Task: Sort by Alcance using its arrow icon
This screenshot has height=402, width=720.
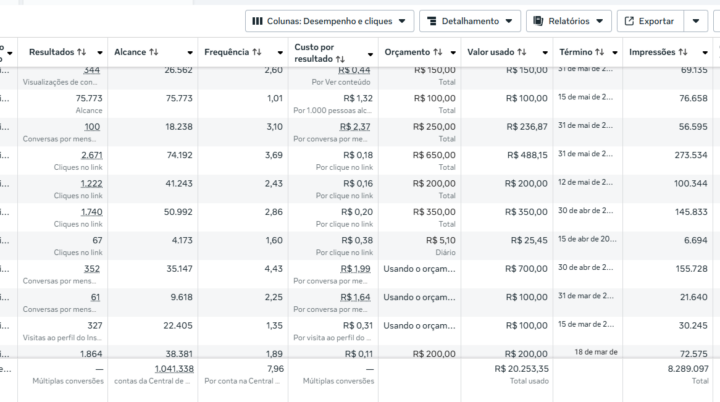Action: 153,52
